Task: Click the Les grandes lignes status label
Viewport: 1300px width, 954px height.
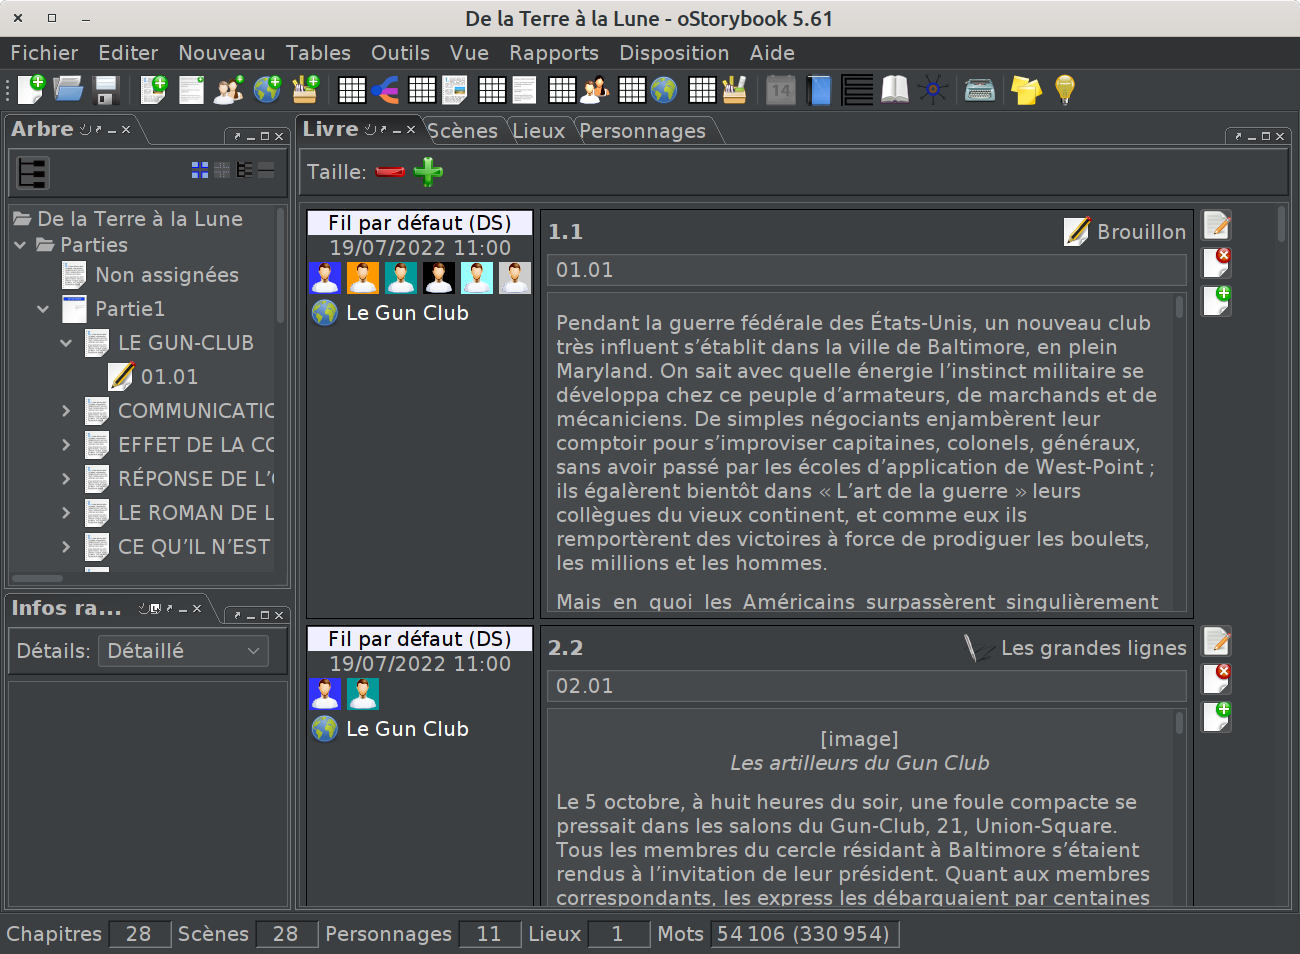Action: click(1093, 648)
